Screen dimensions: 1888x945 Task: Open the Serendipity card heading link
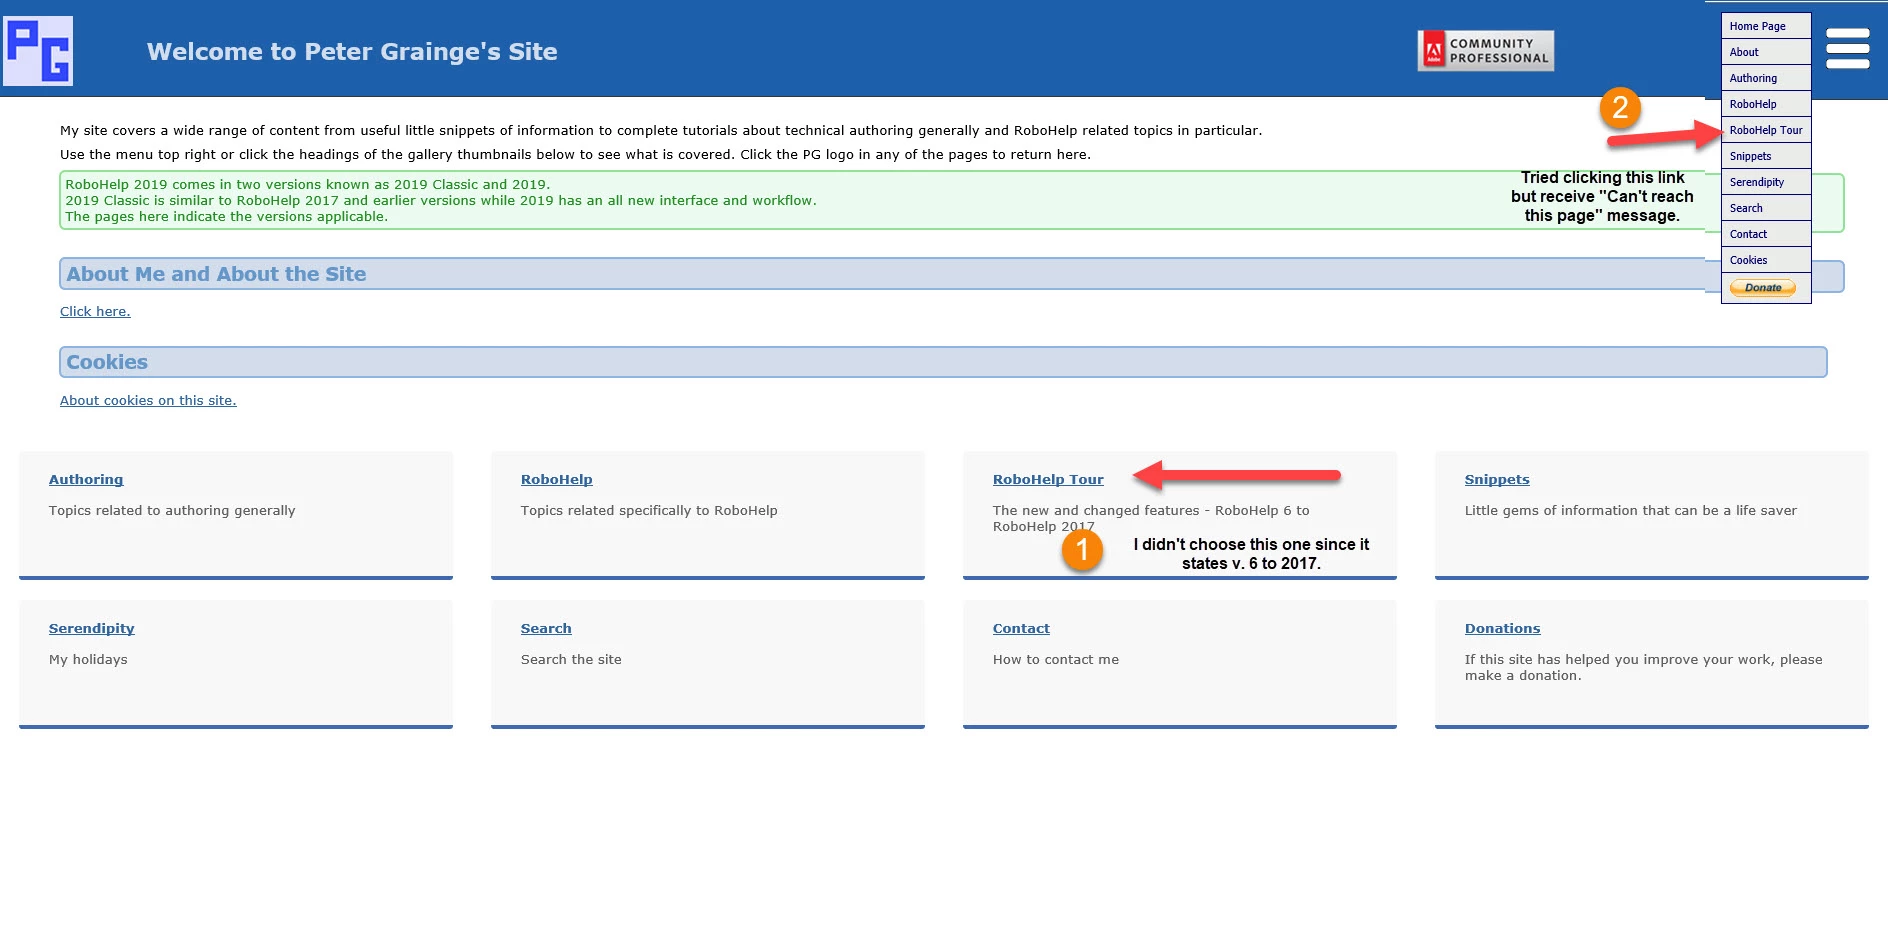(92, 628)
